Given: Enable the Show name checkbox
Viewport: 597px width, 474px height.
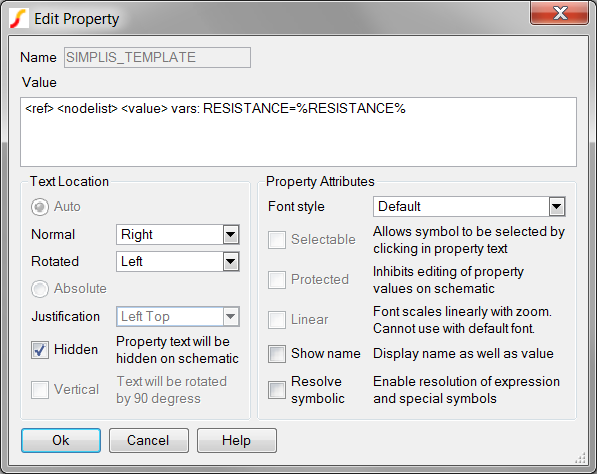Looking at the screenshot, I should tap(277, 354).
